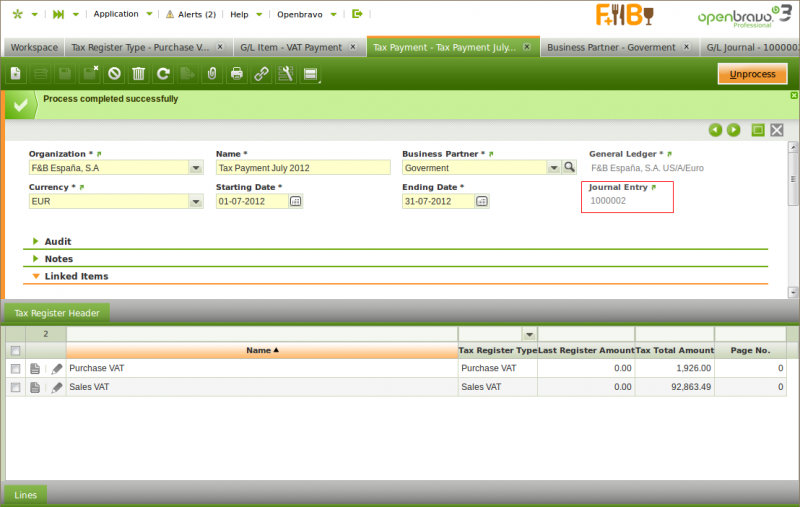Open attachments via the paperclip icon
The height and width of the screenshot is (507, 800).
(x=211, y=74)
